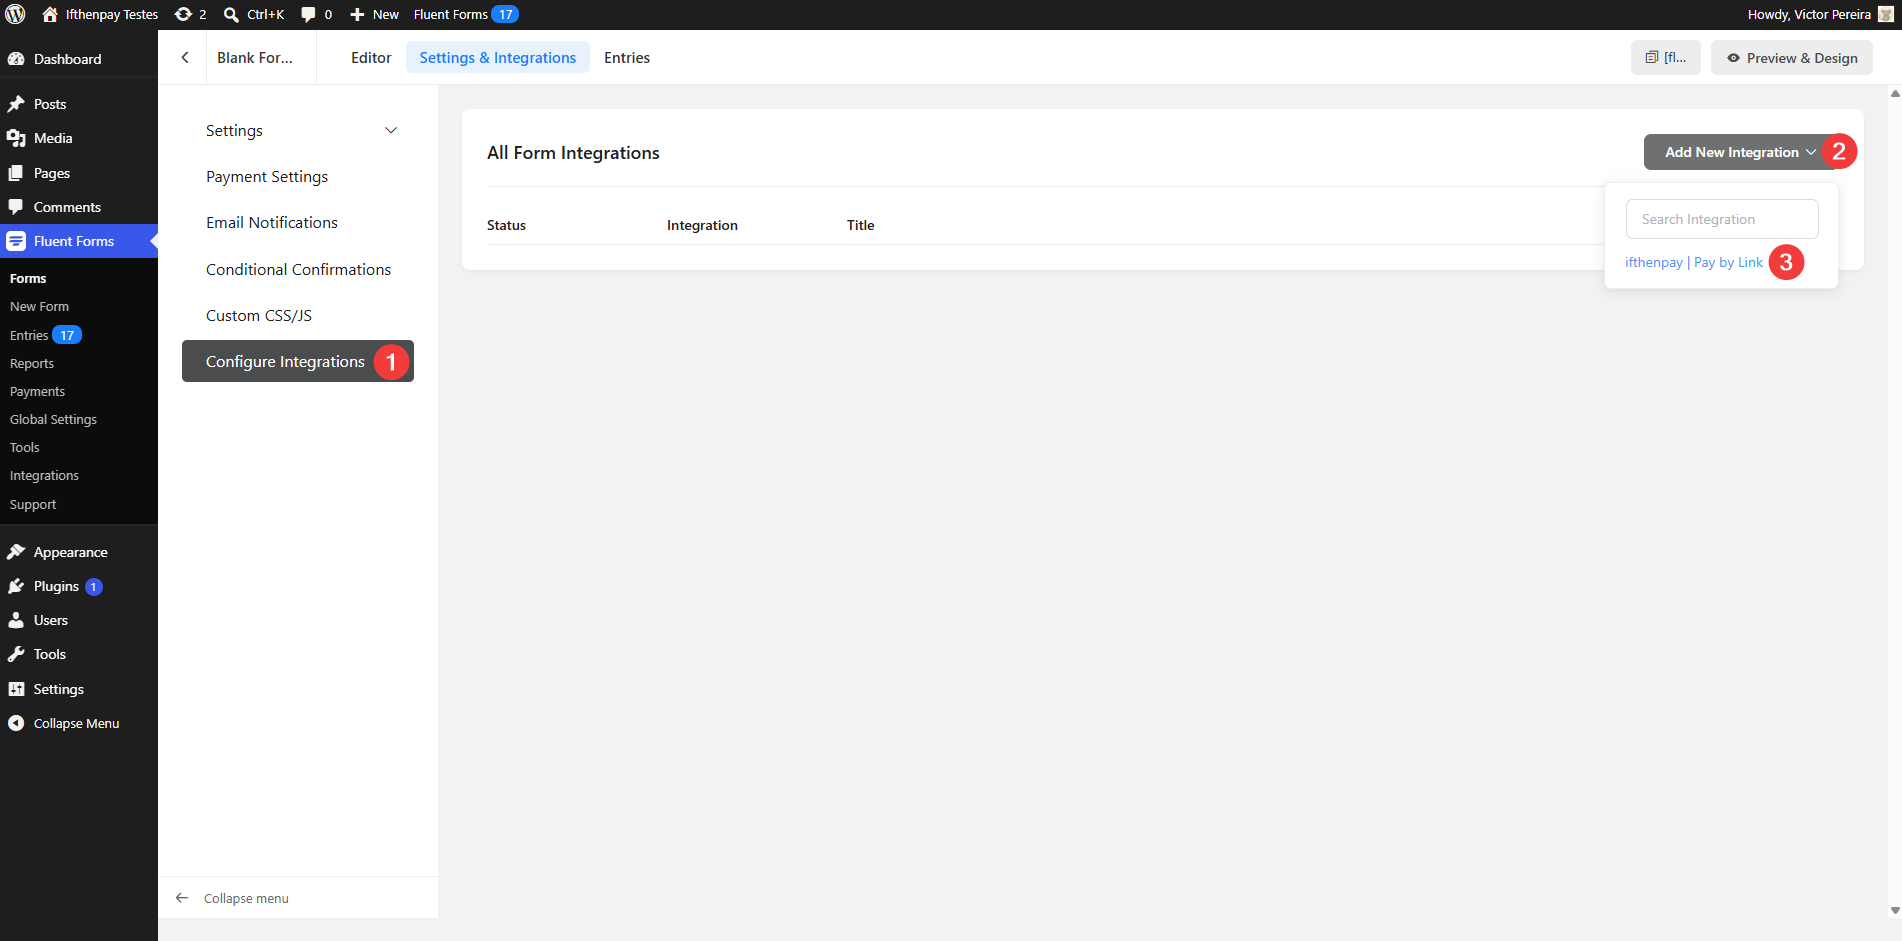The image size is (1902, 941).
Task: Click the left arrow beside Collapse menu
Action: pos(182,898)
